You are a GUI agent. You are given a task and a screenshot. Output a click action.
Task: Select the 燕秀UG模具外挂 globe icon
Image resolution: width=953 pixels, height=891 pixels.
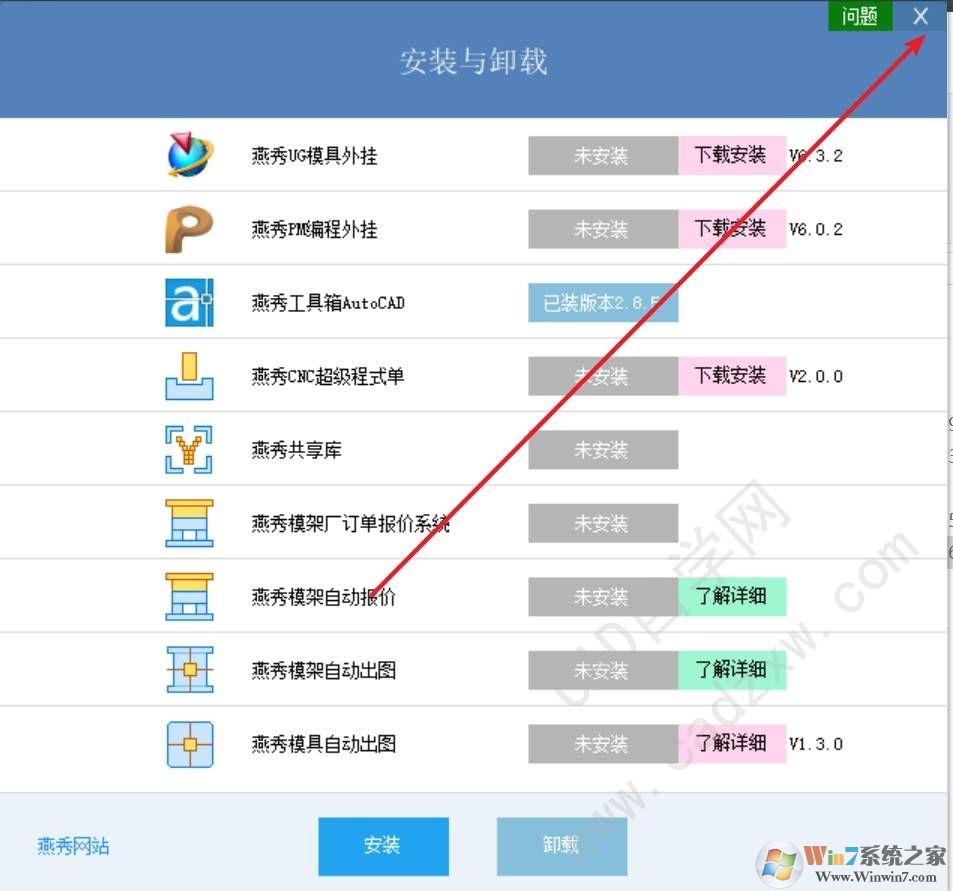click(x=189, y=154)
